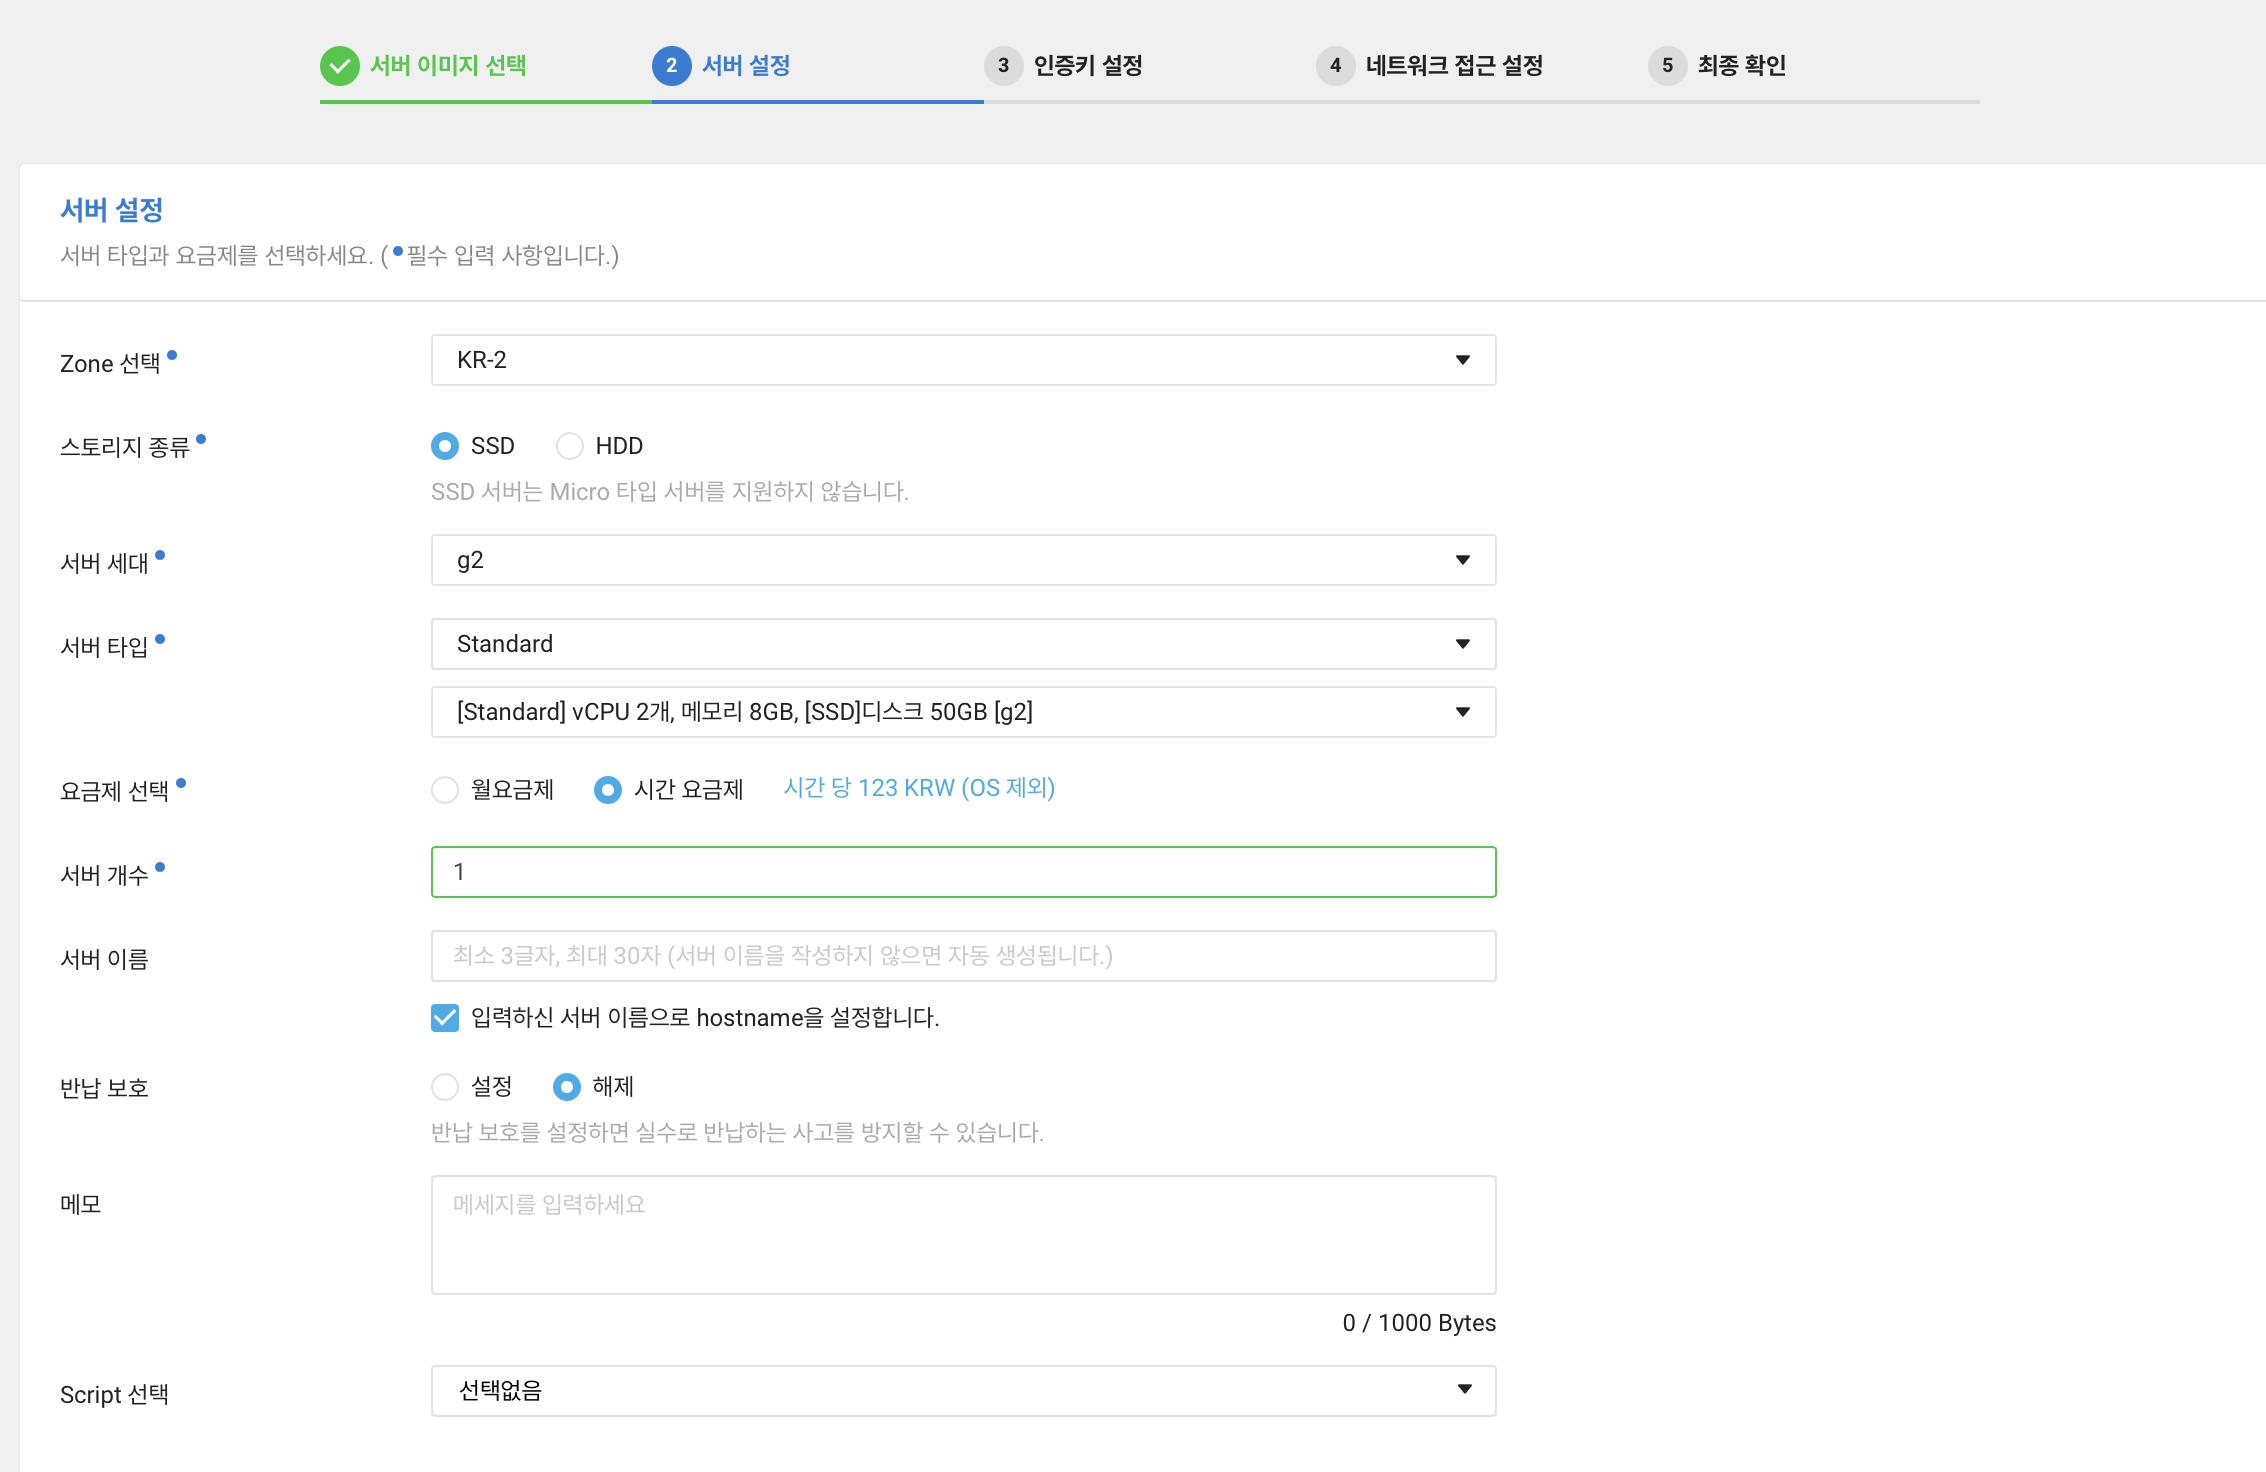Click the 서버 타입 dropdown arrow
Viewport: 2266px width, 1472px height.
coord(1462,644)
